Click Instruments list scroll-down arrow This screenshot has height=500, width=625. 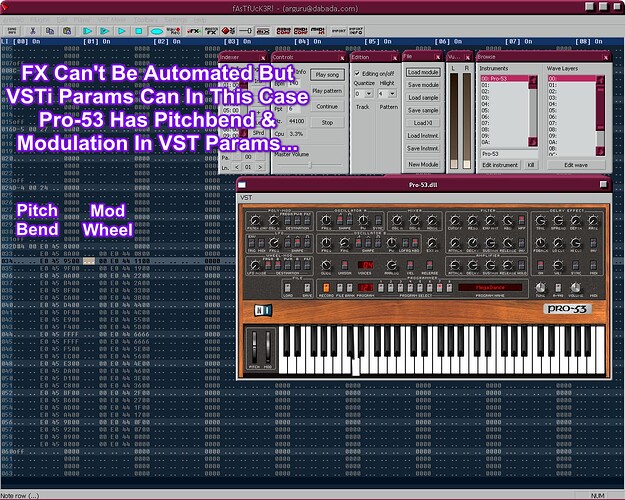coord(533,142)
